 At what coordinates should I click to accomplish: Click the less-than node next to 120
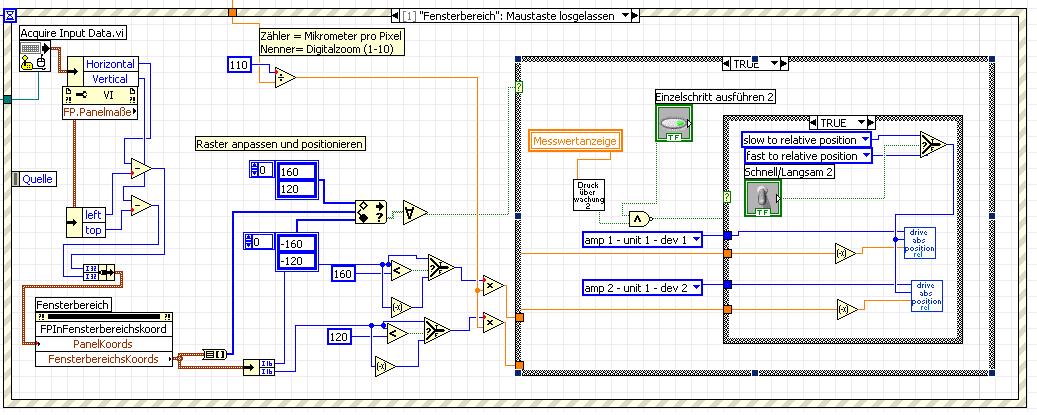(397, 334)
